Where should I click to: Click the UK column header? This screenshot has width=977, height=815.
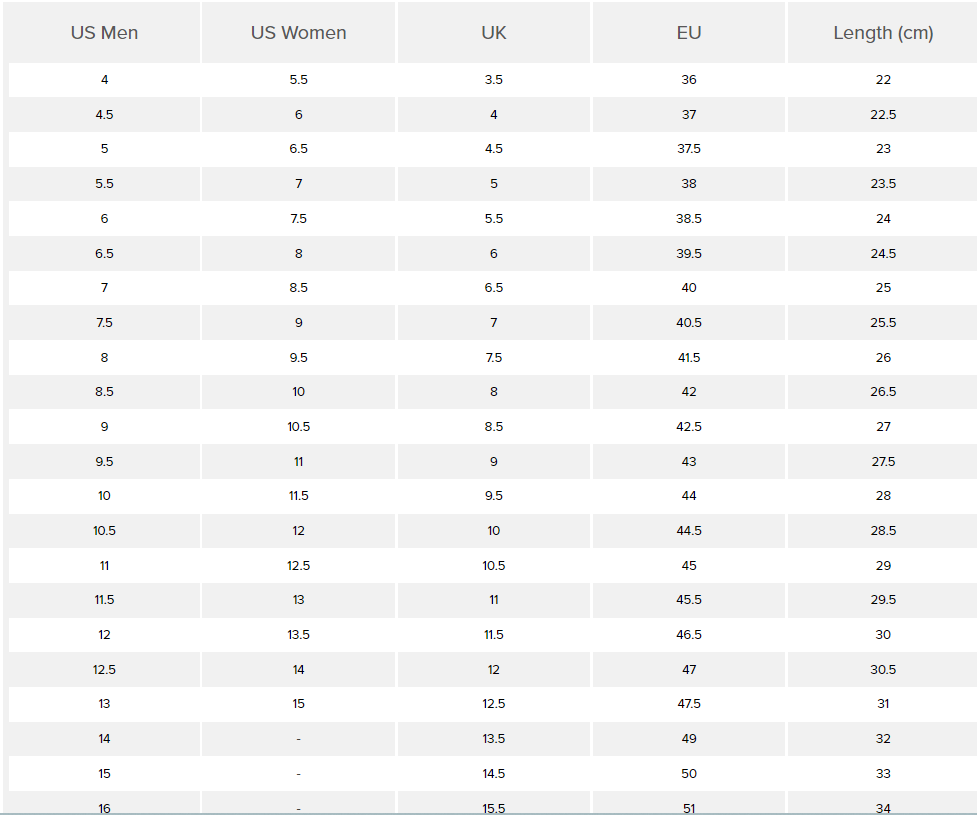point(493,32)
